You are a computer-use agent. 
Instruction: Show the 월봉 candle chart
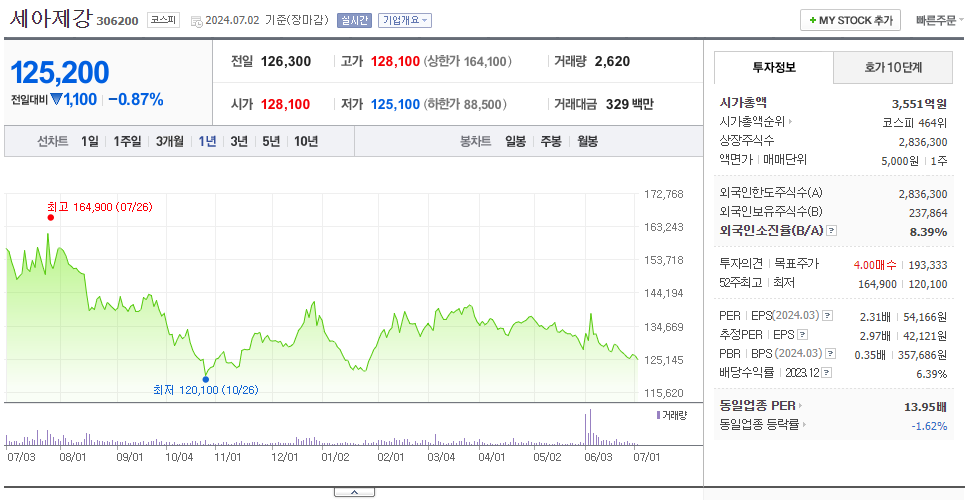tap(588, 141)
